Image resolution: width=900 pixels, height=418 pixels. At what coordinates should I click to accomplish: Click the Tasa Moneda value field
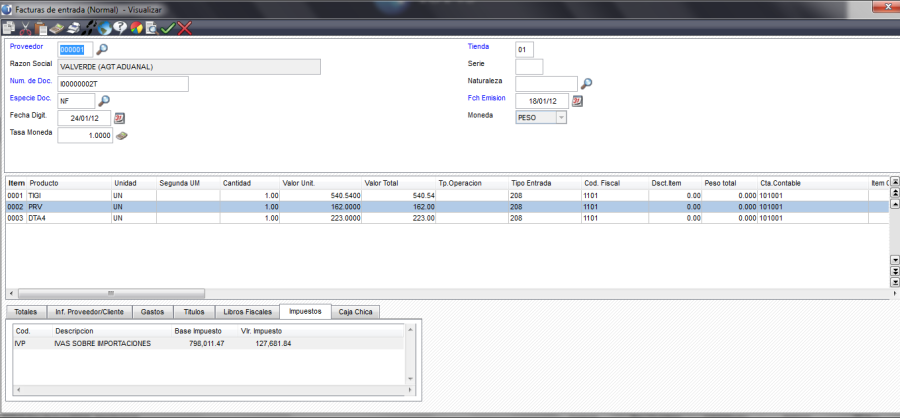pos(85,136)
